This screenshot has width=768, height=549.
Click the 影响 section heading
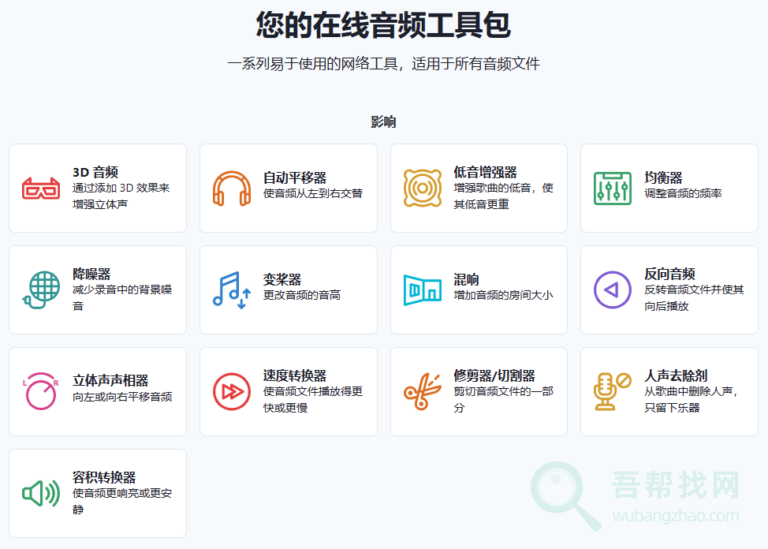tap(383, 122)
